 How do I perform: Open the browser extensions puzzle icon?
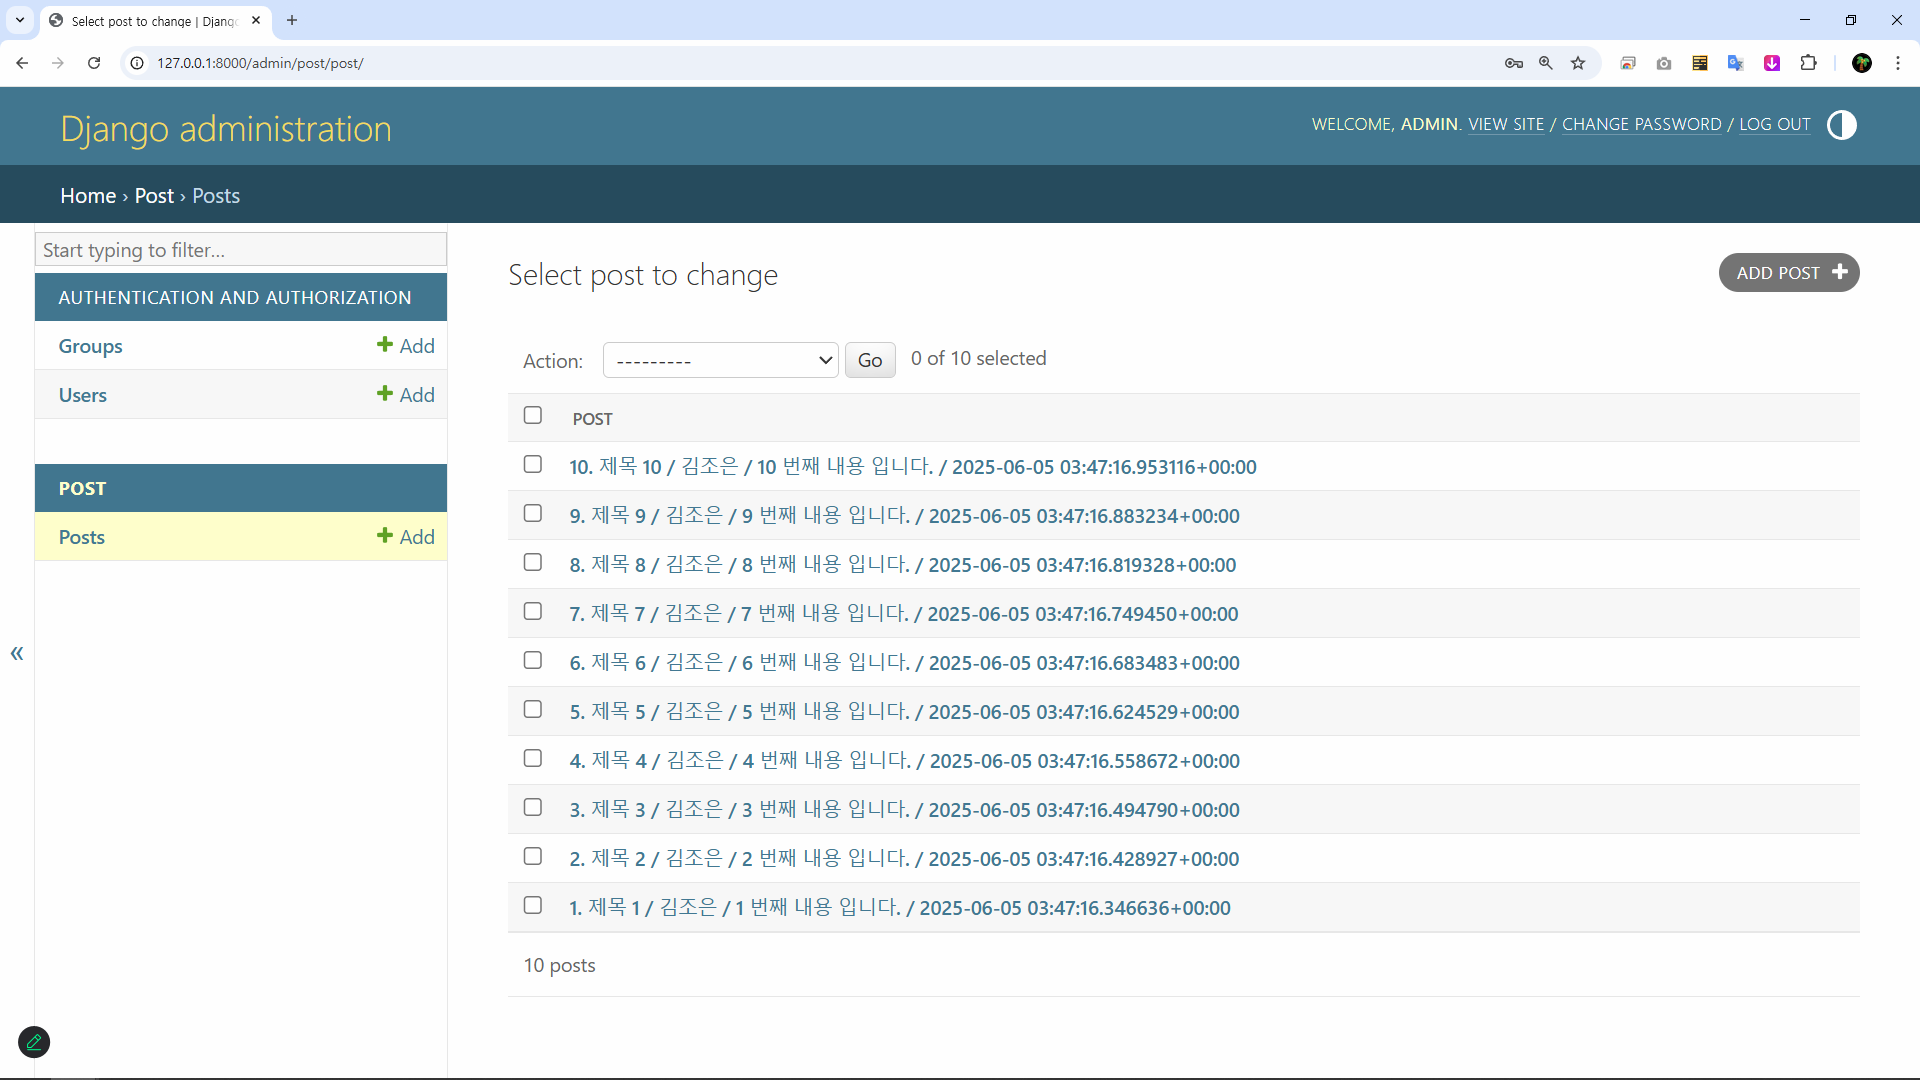pyautogui.click(x=1808, y=63)
